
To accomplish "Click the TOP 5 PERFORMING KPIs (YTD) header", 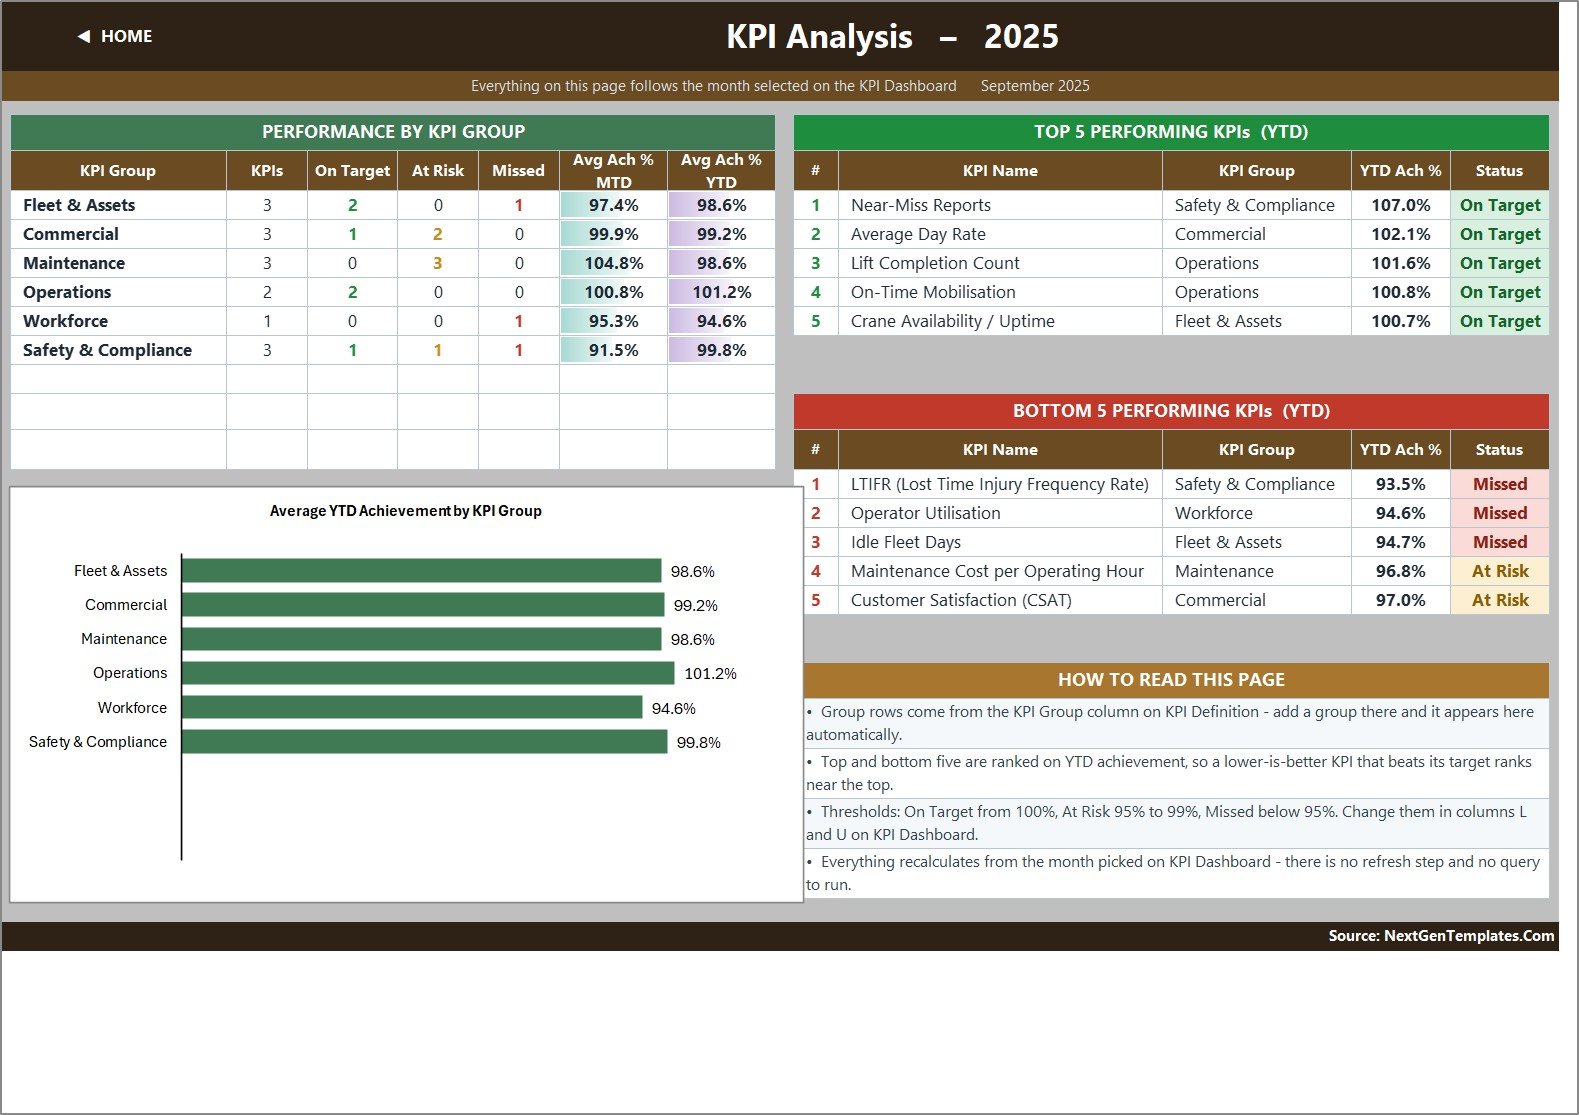I will [1171, 132].
